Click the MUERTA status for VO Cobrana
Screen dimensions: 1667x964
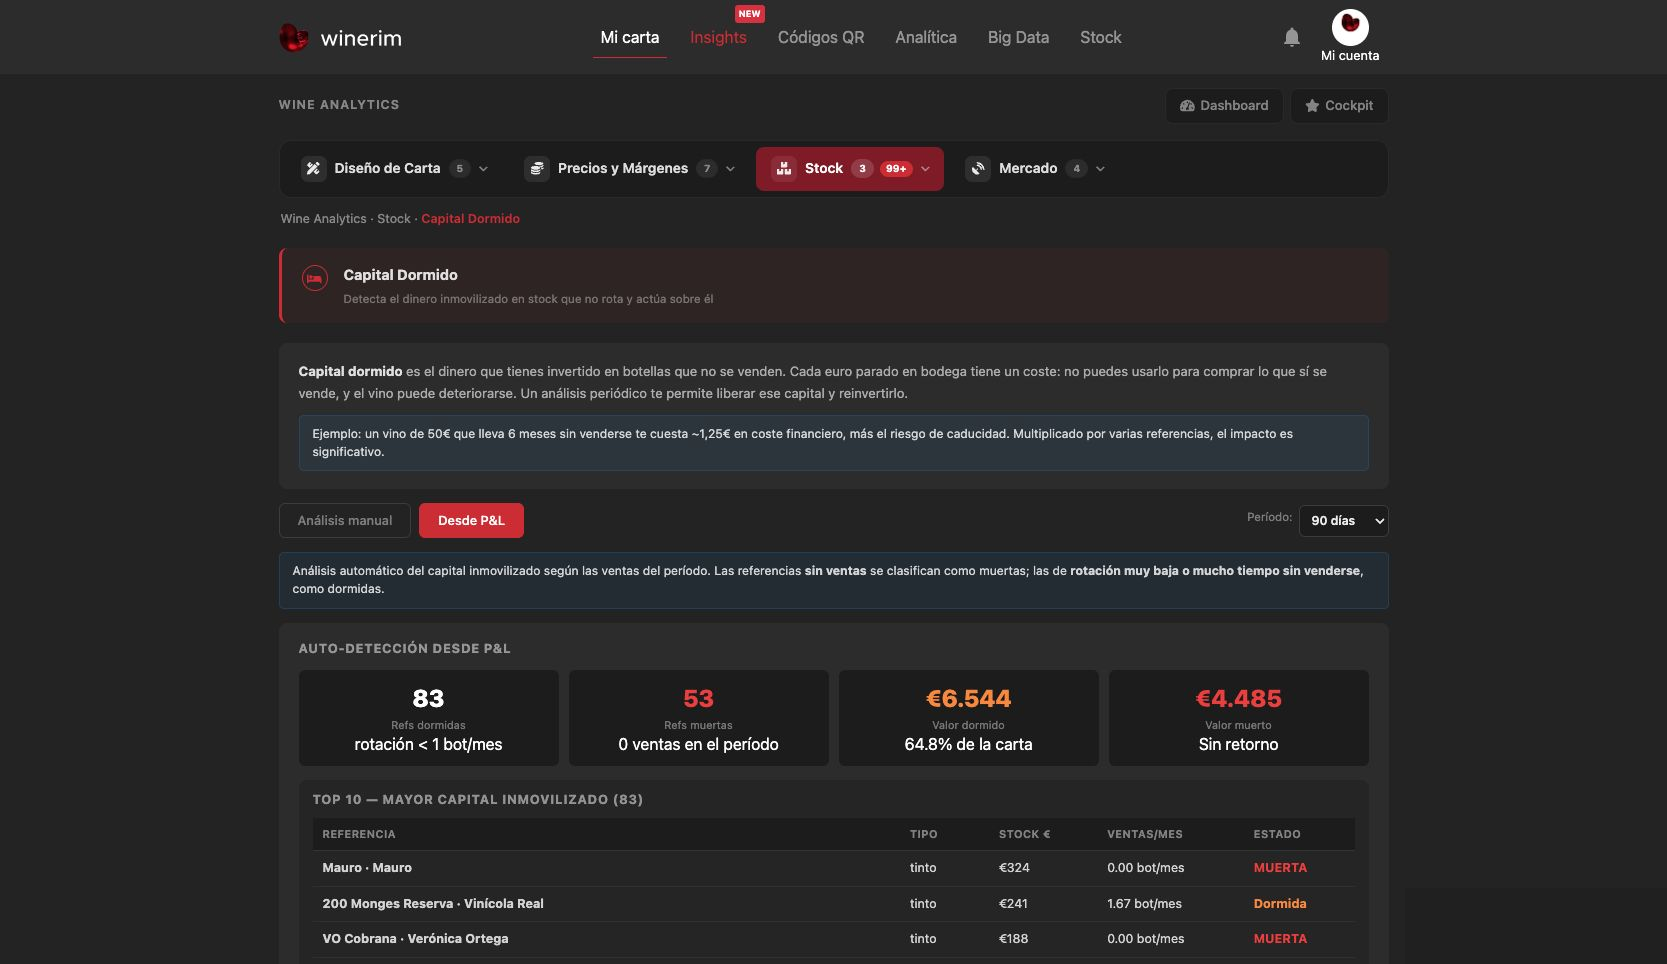click(1280, 939)
